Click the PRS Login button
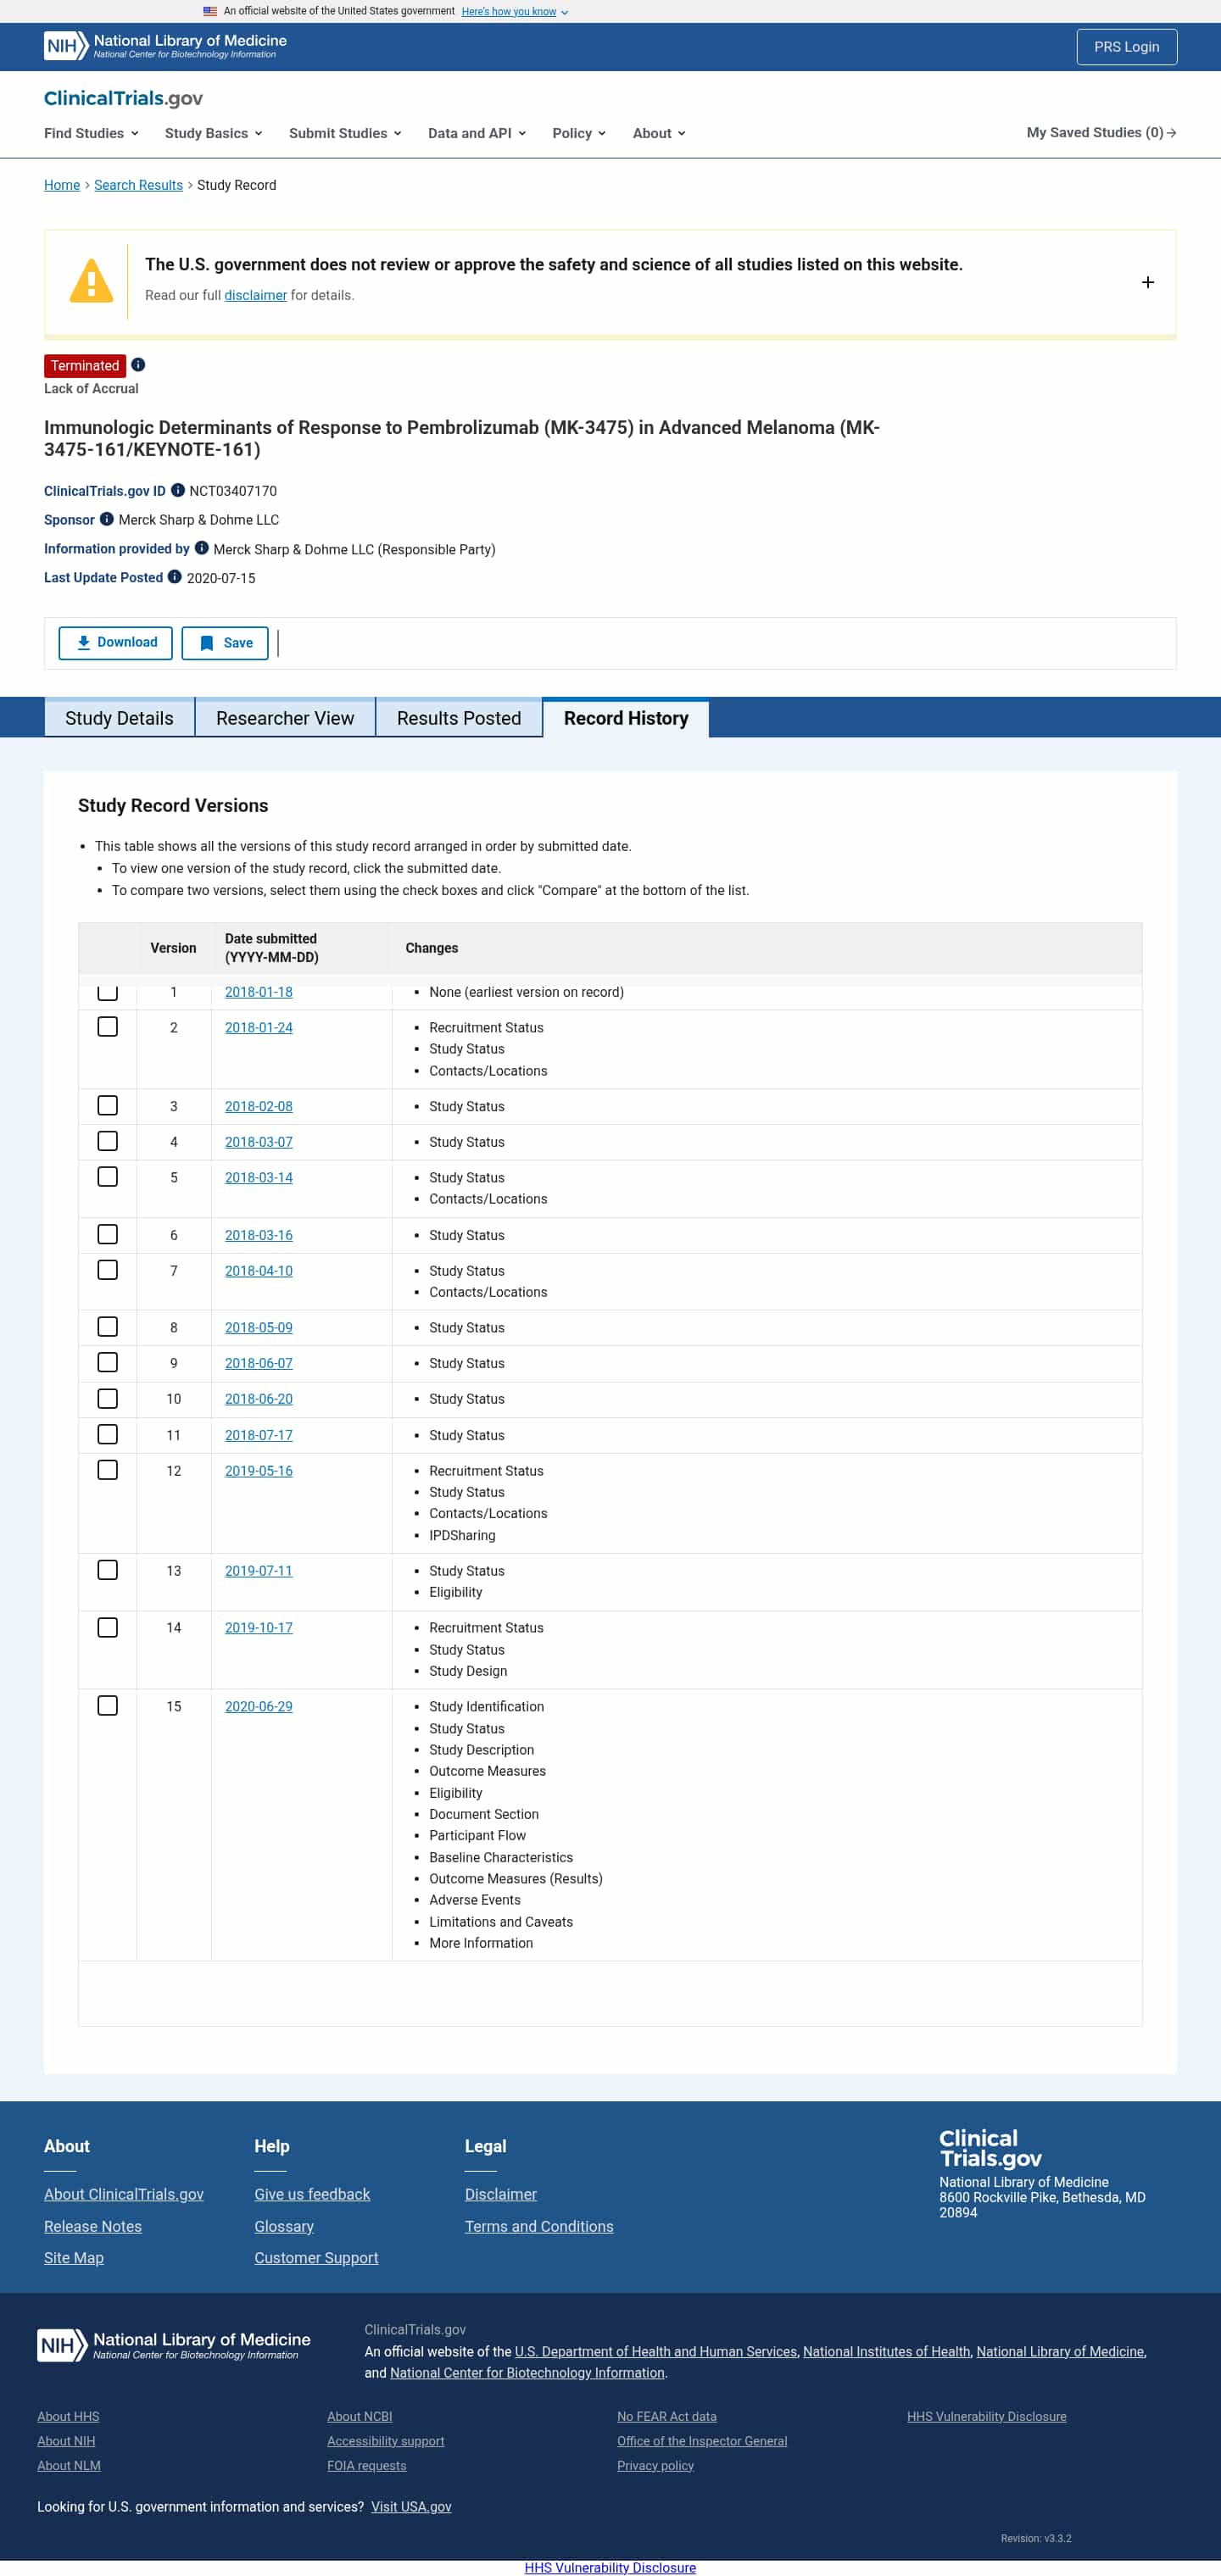Viewport: 1221px width, 2576px height. pos(1127,47)
